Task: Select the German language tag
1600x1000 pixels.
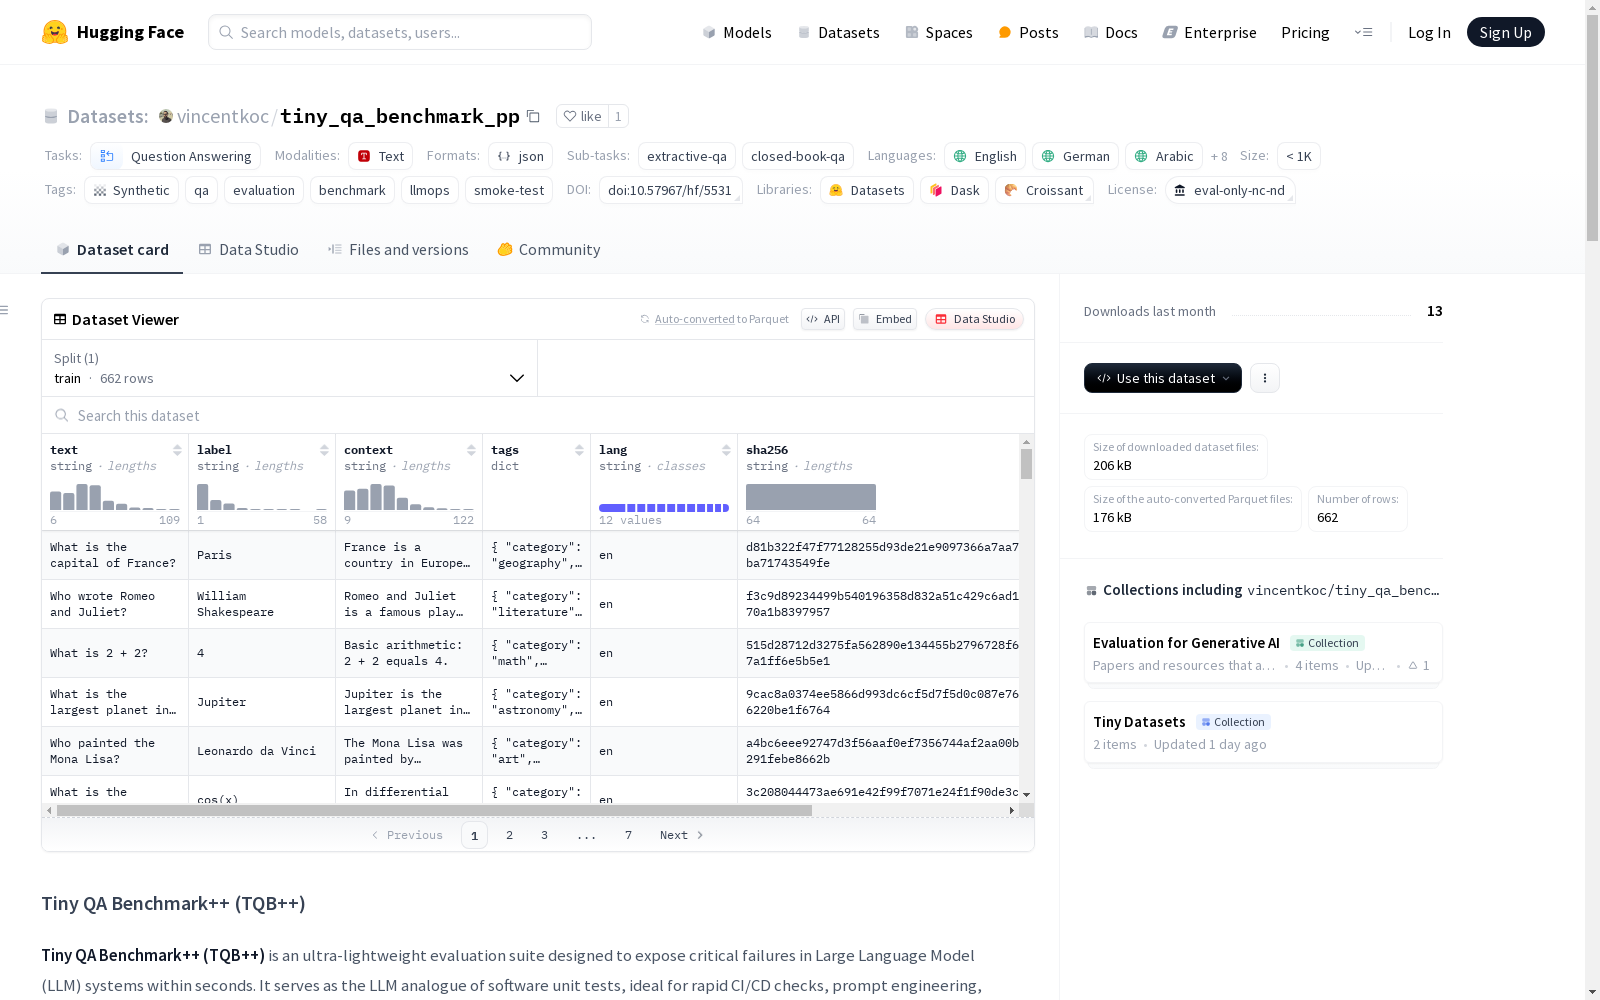Action: coord(1075,156)
